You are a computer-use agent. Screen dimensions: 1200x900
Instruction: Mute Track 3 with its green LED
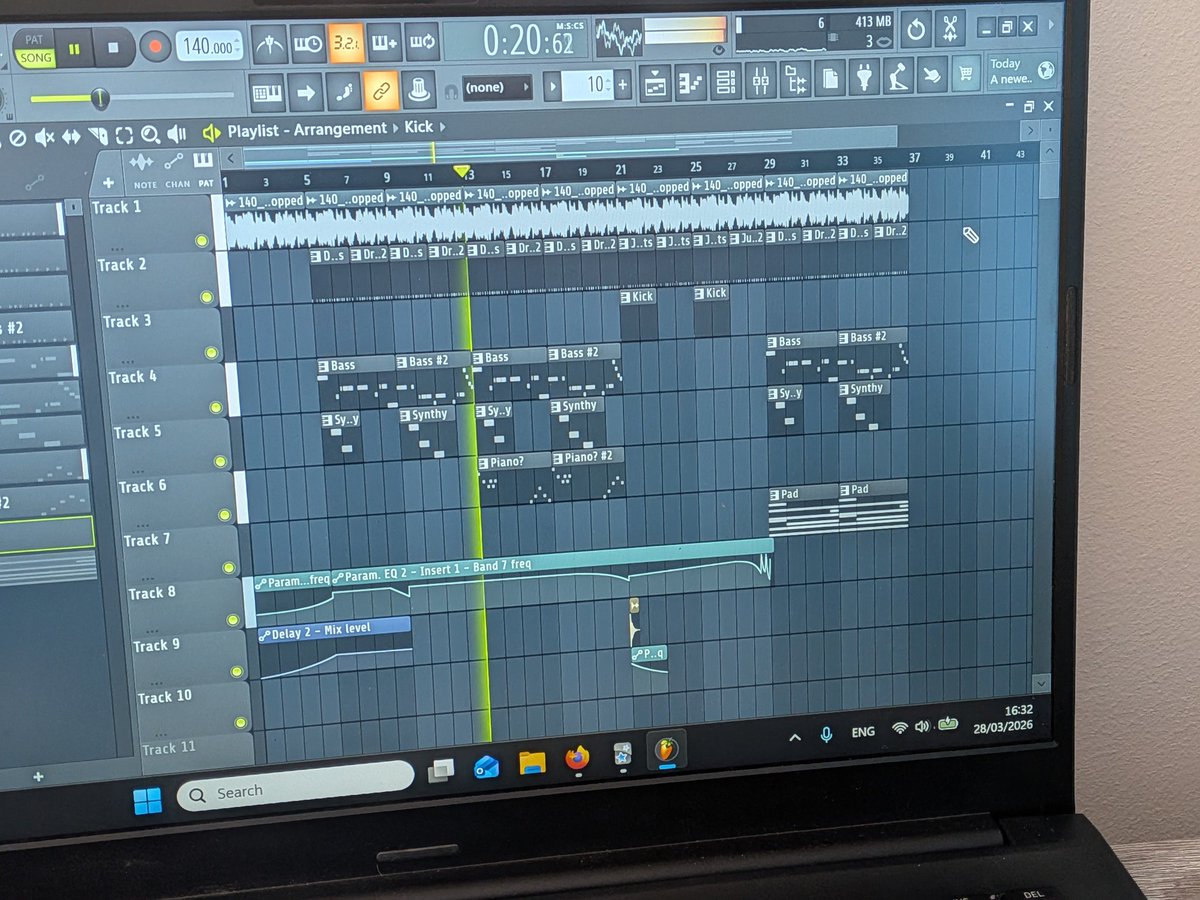click(211, 353)
